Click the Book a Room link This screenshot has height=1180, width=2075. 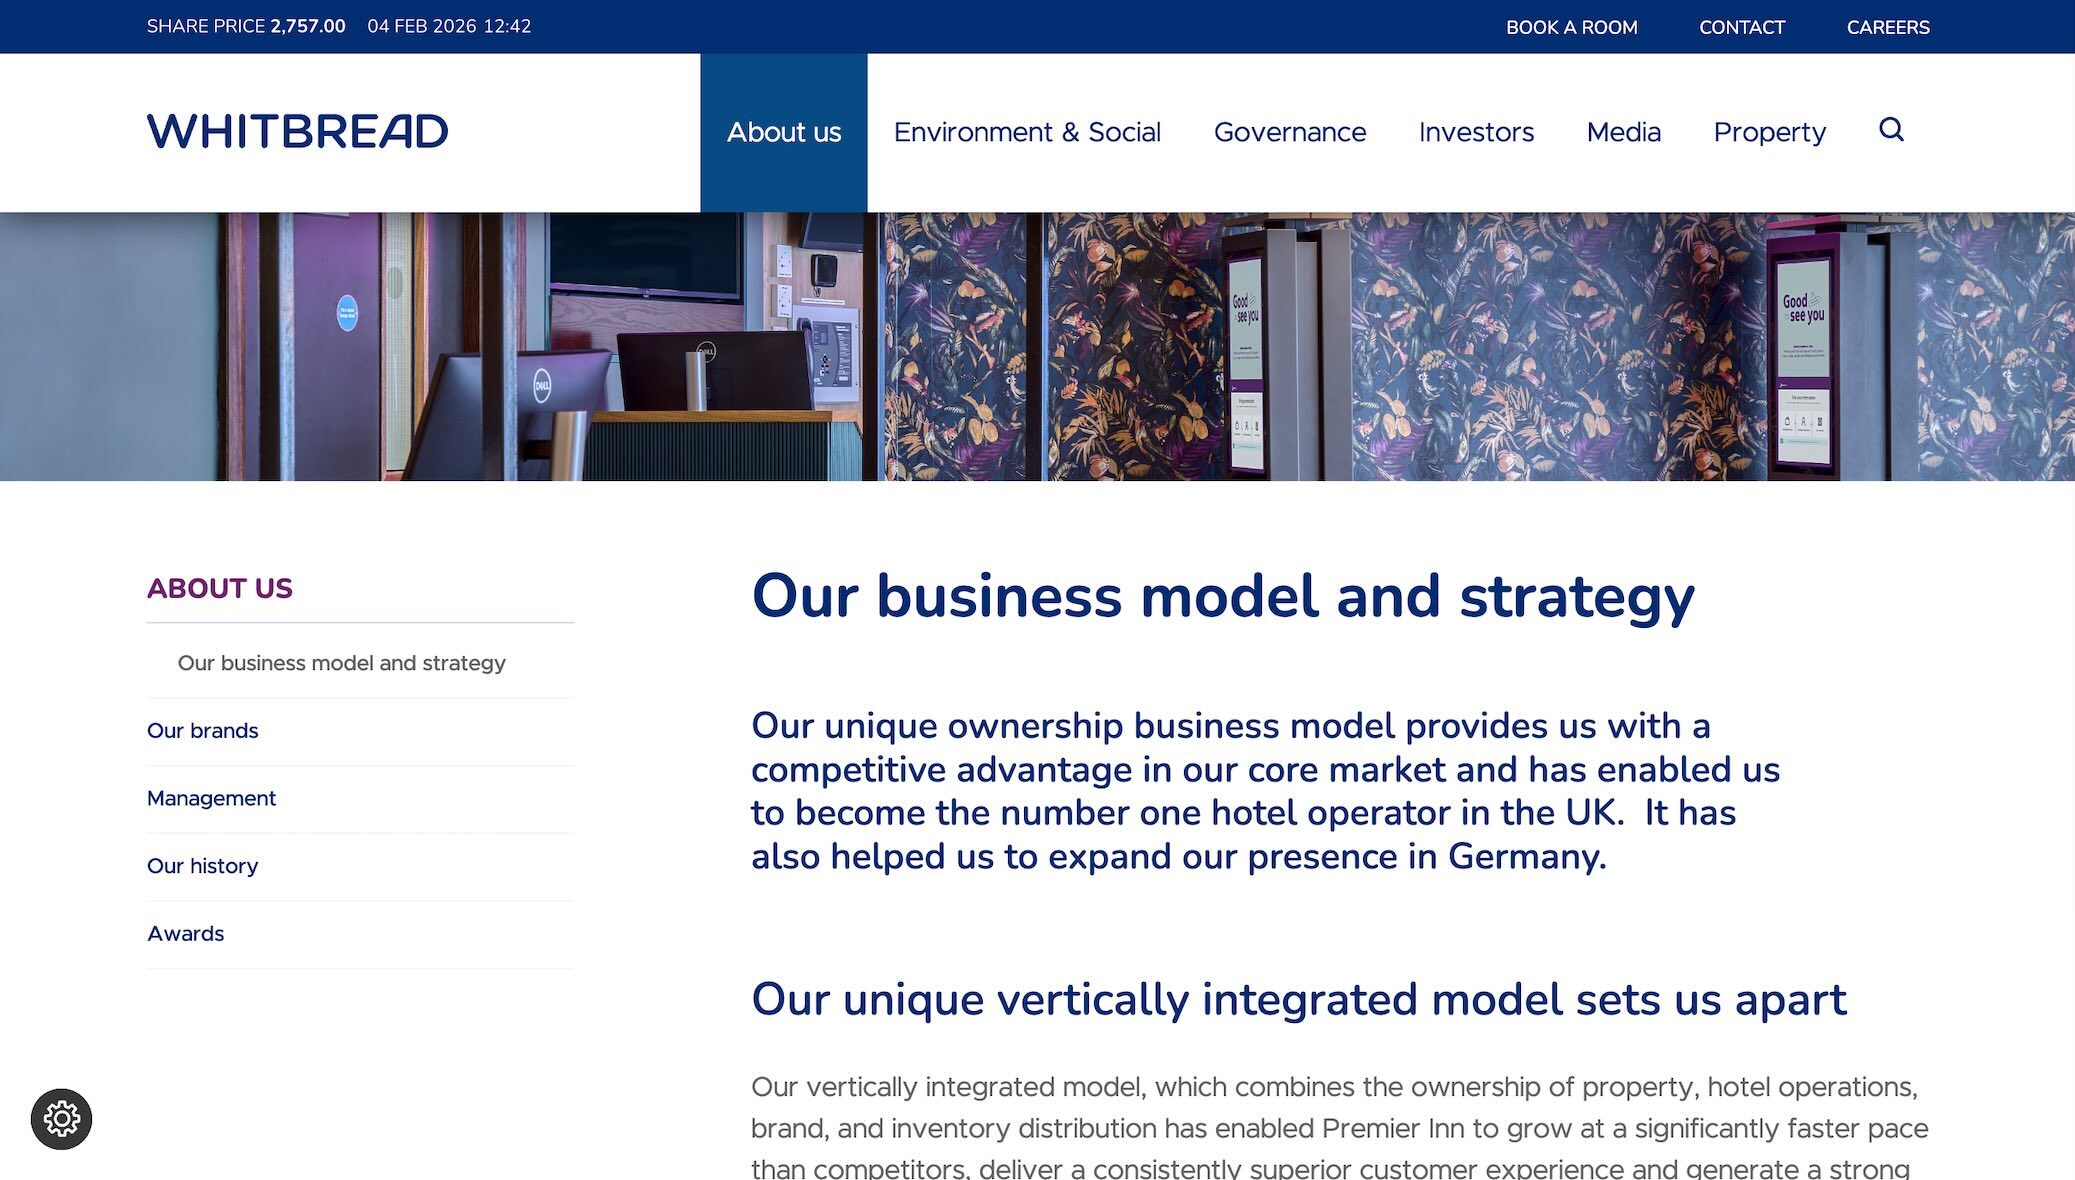1571,27
